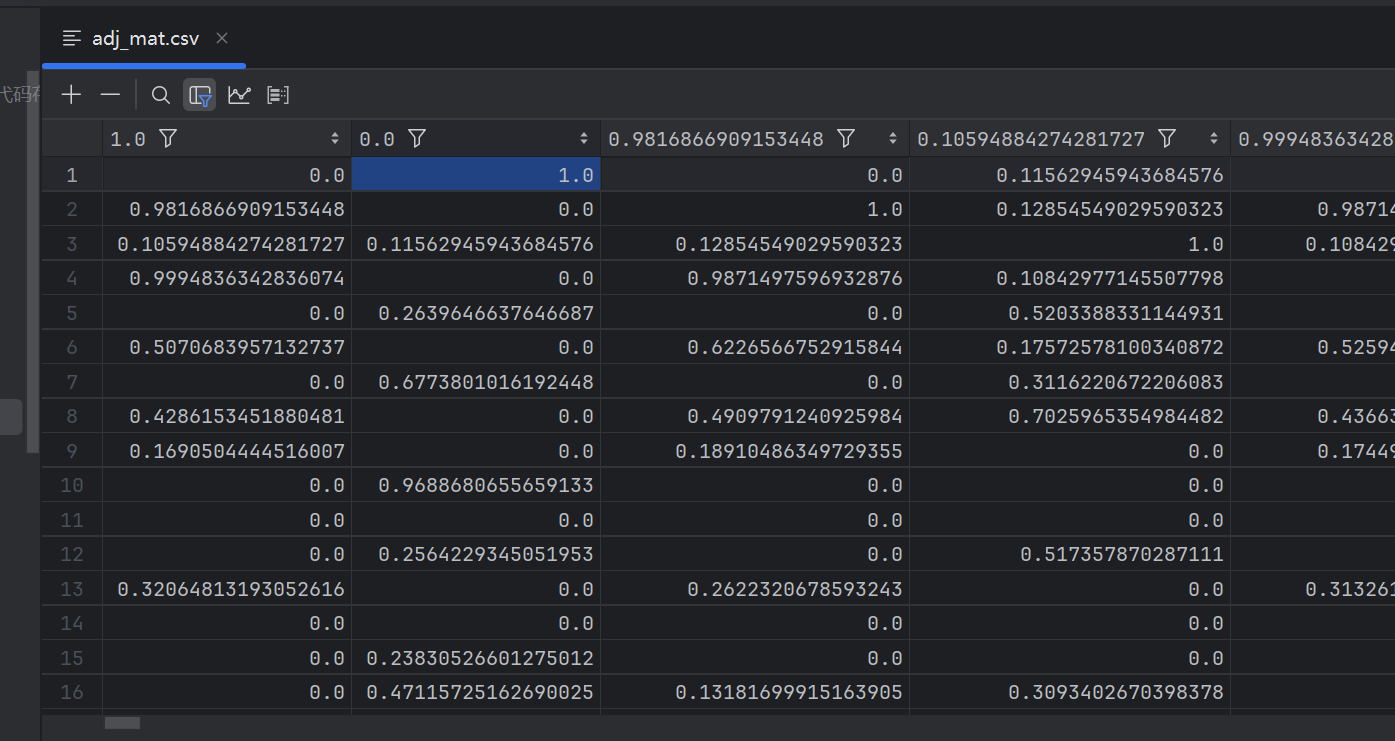Screen dimensions: 1395x741
Task: Click cell 0.7025965354984482 in row 8
Action: [1070, 416]
